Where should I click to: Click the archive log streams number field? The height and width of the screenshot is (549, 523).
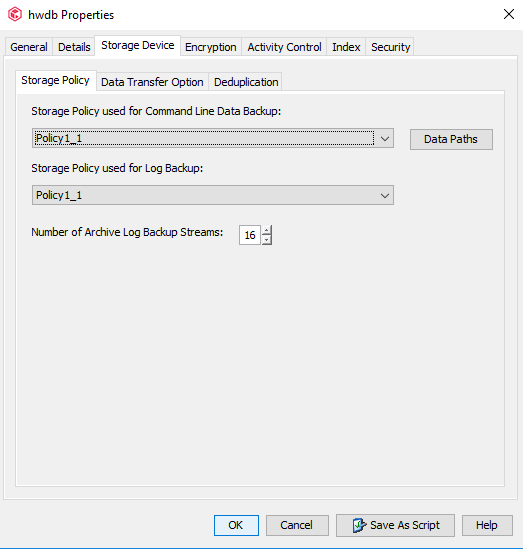click(250, 235)
